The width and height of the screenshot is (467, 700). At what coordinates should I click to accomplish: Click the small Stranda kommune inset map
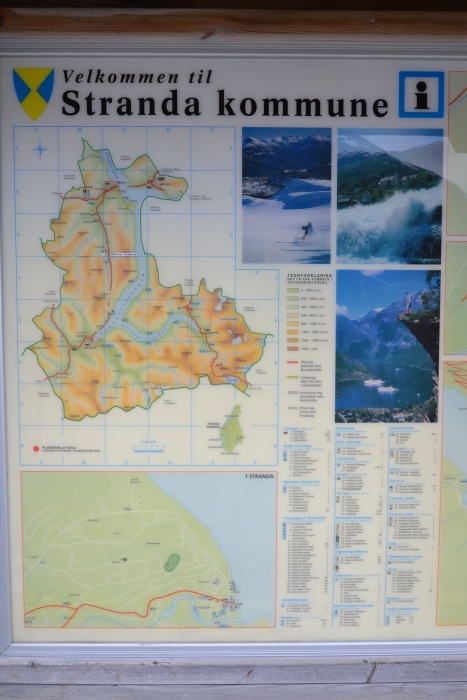click(232, 429)
